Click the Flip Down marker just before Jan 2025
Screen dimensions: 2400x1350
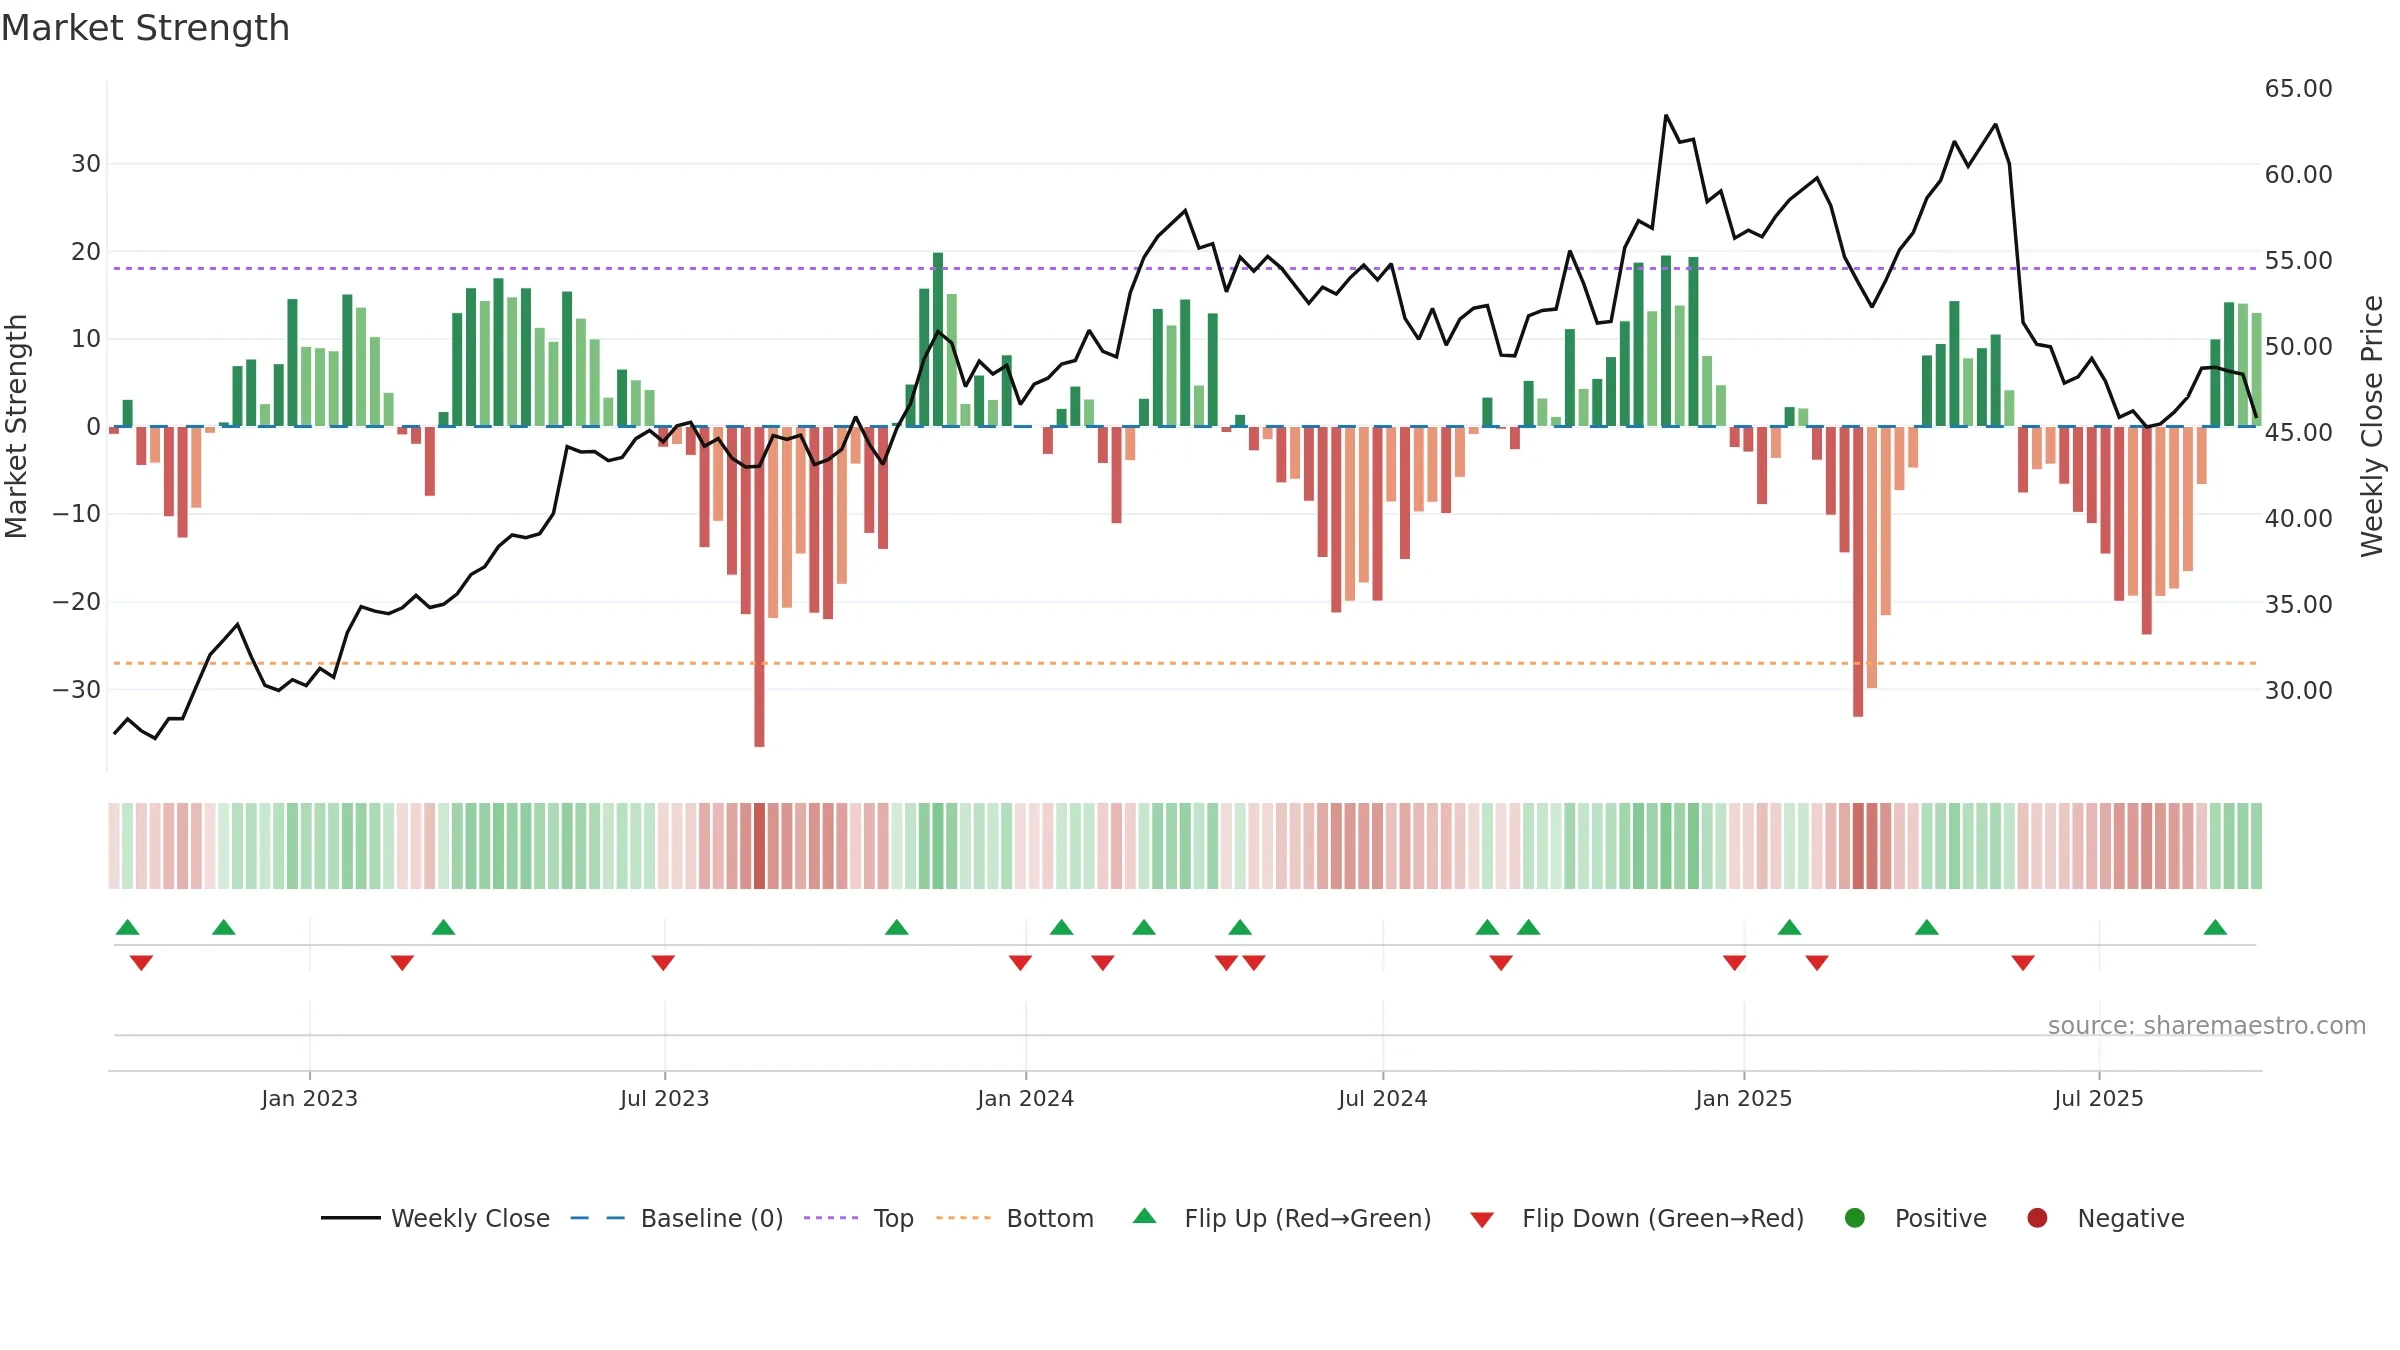click(1735, 962)
